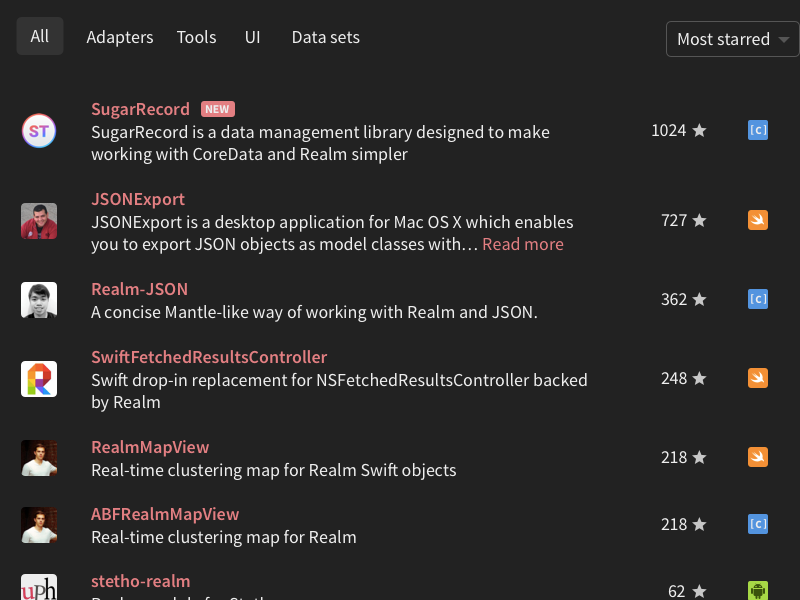Click the SugarRecord description text
800x600 pixels.
pos(320,143)
